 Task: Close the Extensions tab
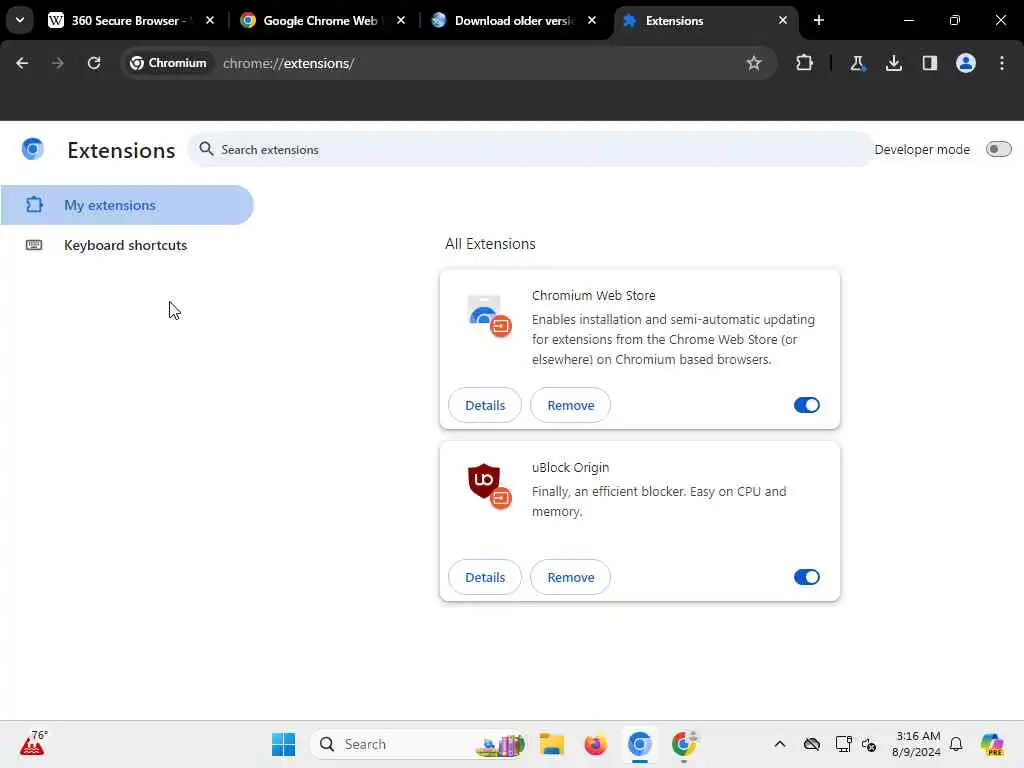pyautogui.click(x=783, y=20)
